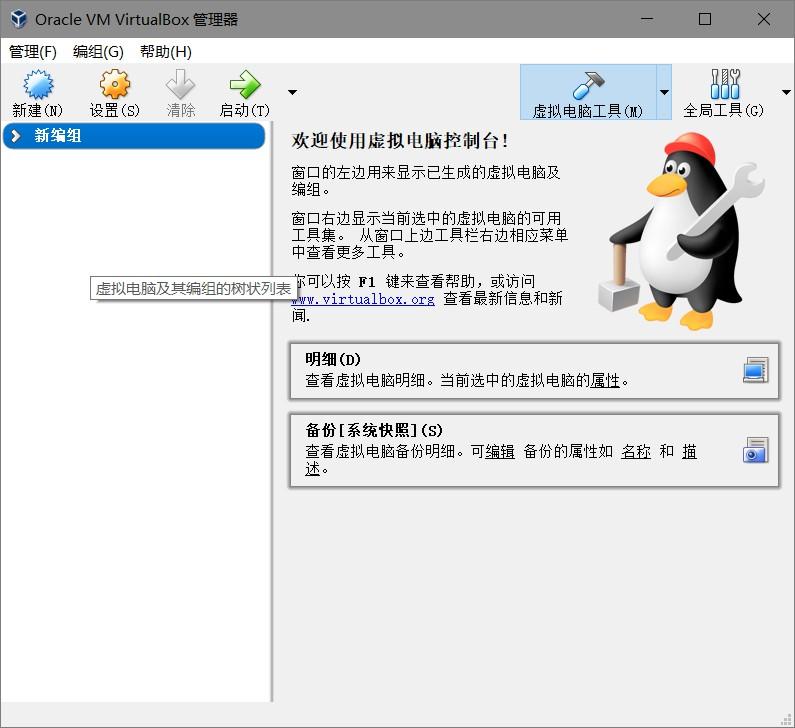
Task: Click the 新建(N) new machine icon
Action: click(38, 85)
